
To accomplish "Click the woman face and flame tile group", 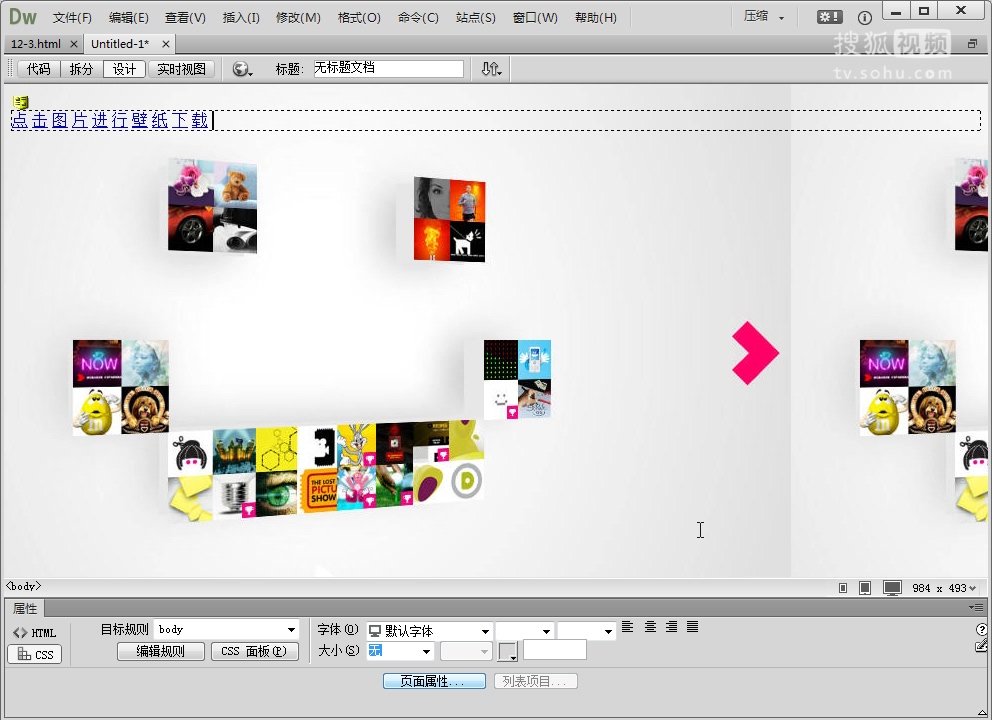I will point(449,219).
